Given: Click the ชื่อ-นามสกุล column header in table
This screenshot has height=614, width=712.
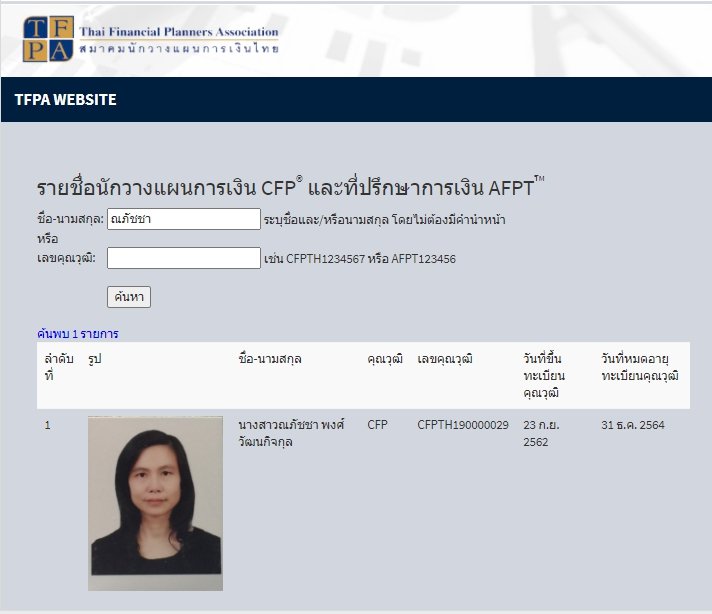Looking at the screenshot, I should point(270,358).
